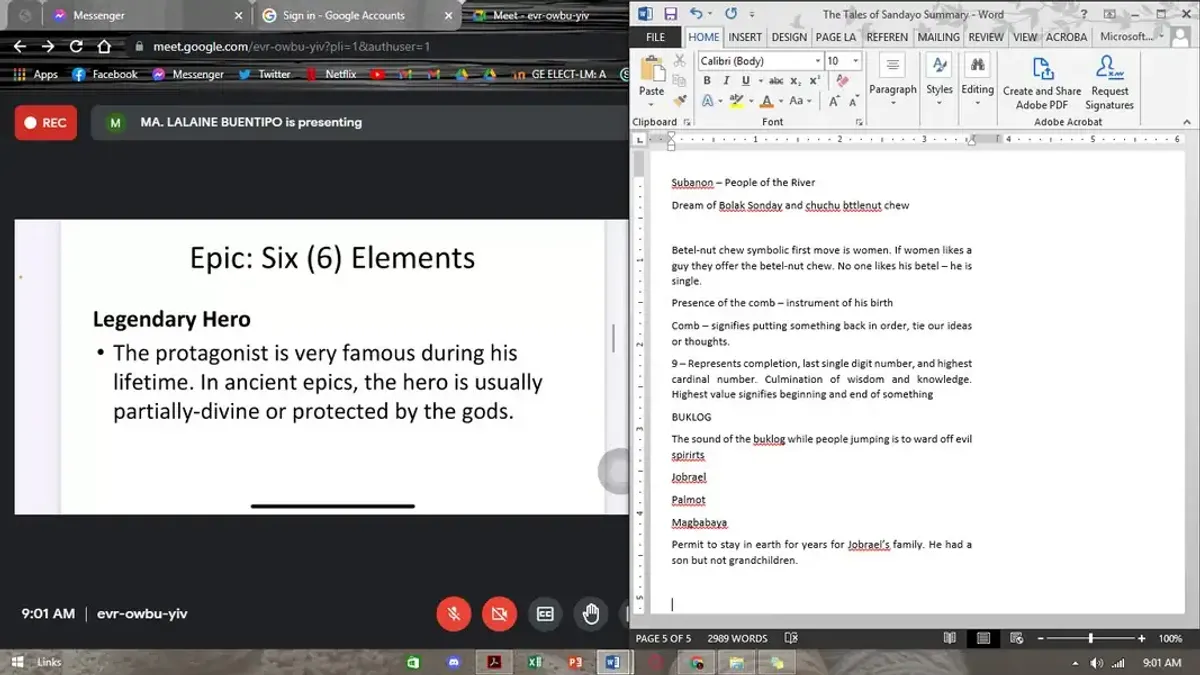
Task: Toggle Italic formatting in Word
Action: tap(726, 81)
